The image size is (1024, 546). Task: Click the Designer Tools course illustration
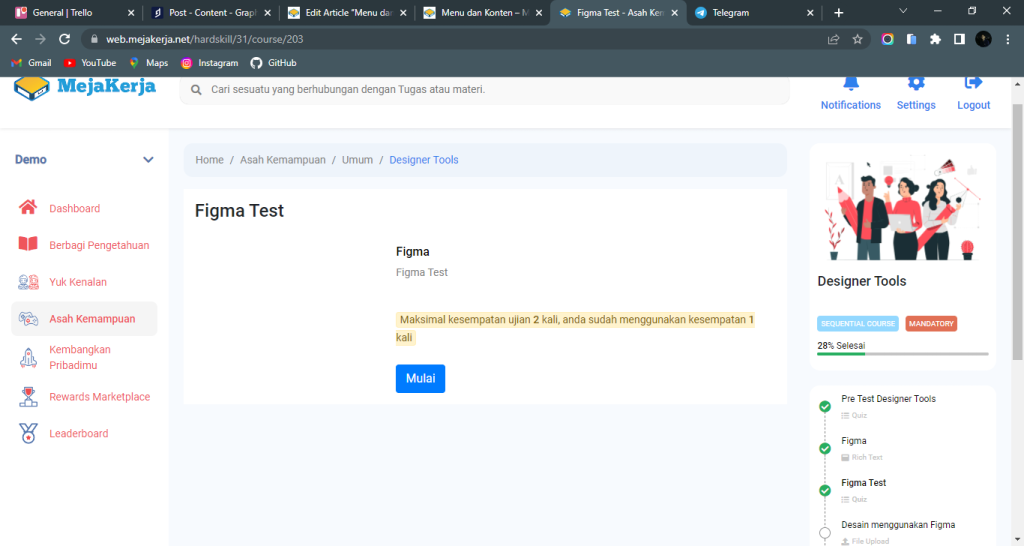pos(903,208)
